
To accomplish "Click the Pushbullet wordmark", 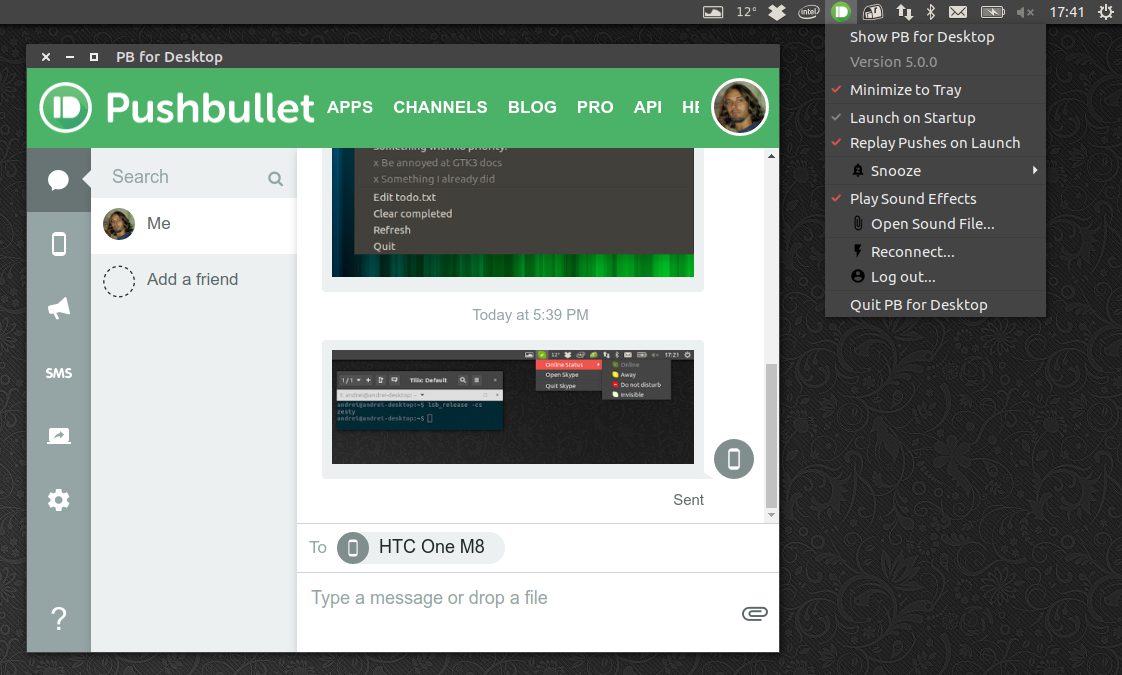I will pos(210,108).
